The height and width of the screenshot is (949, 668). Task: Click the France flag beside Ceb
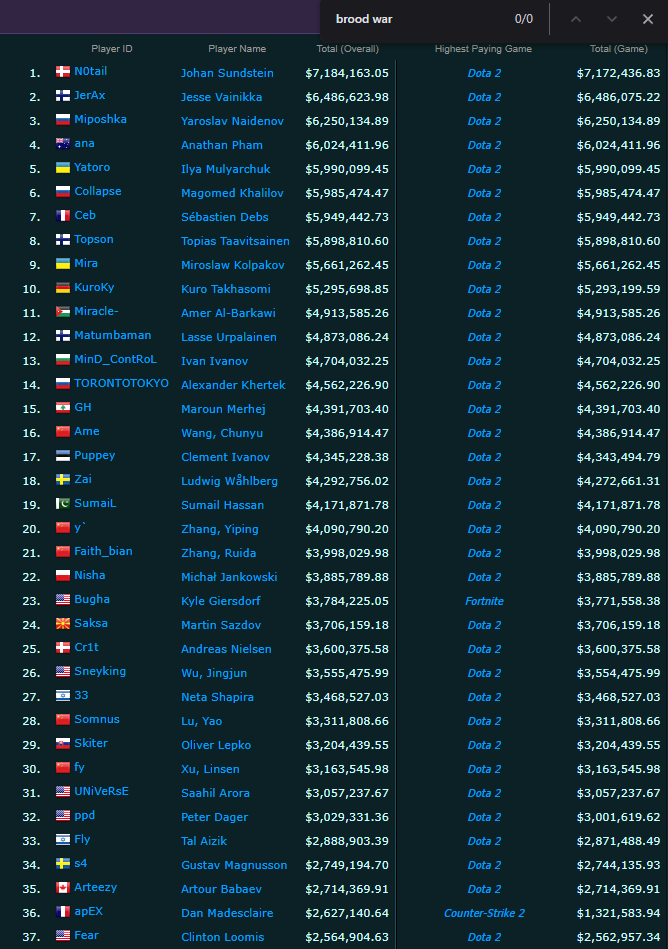point(63,215)
